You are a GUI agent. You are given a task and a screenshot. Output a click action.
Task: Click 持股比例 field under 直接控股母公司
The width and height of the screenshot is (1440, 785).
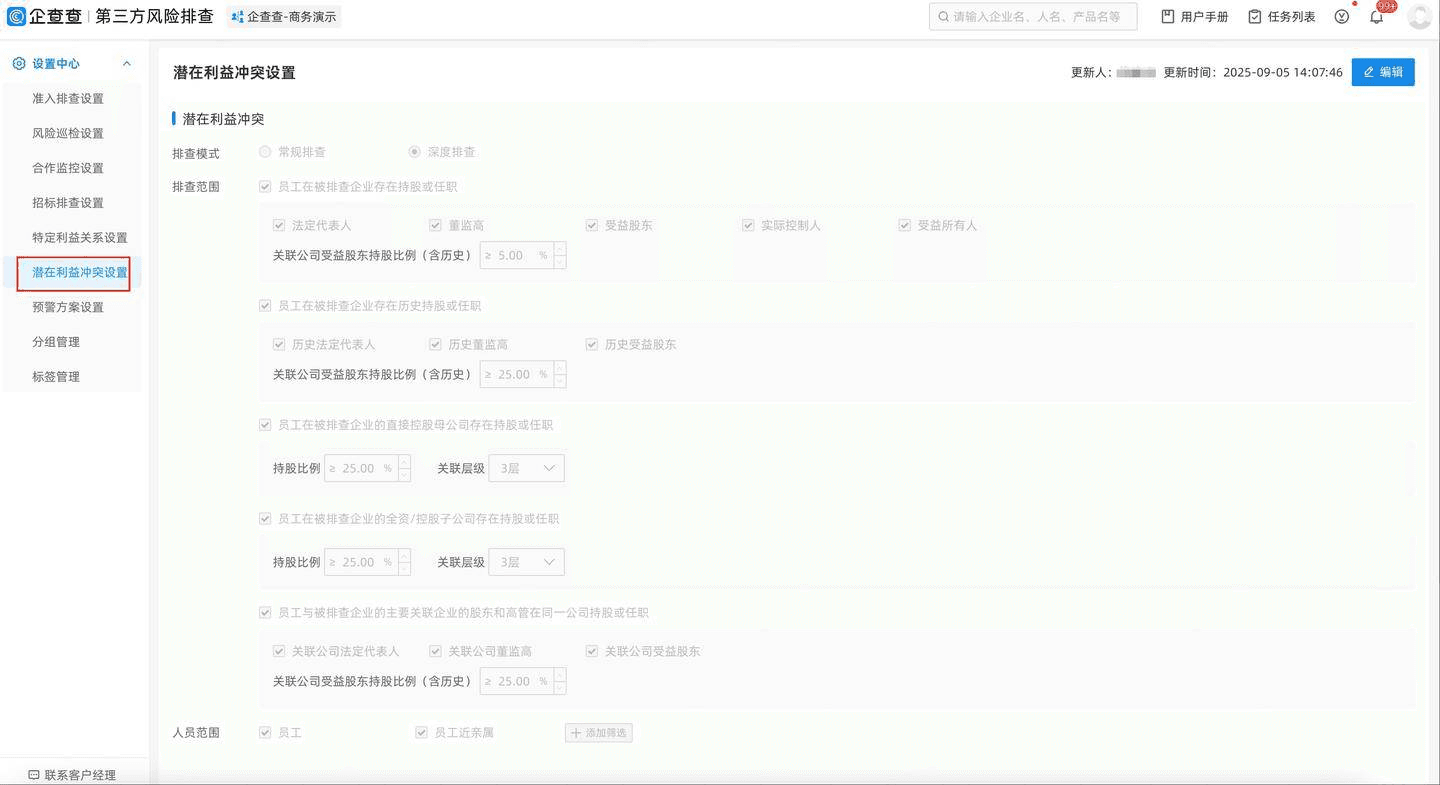point(367,468)
